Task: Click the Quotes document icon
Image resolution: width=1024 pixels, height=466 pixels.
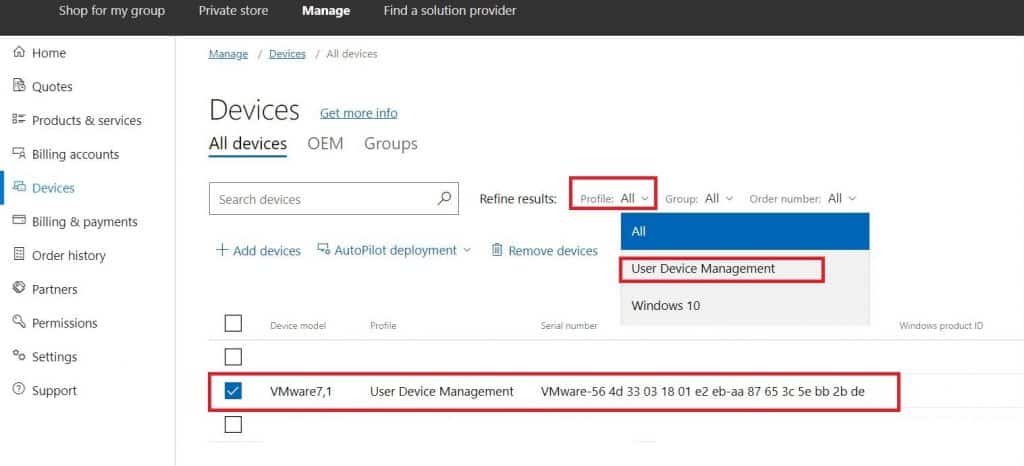Action: click(19, 86)
